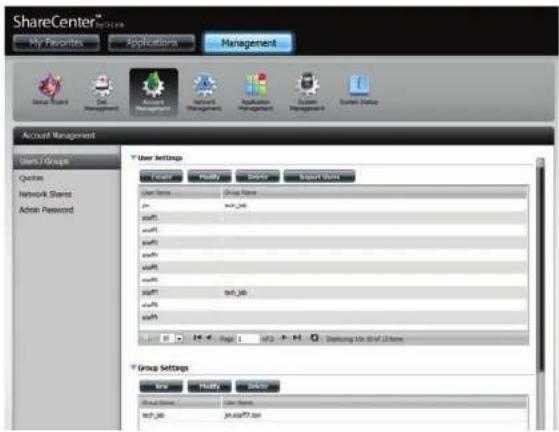Switch to the Applications tab
Viewport: 559px width, 432px height.
pos(152,43)
